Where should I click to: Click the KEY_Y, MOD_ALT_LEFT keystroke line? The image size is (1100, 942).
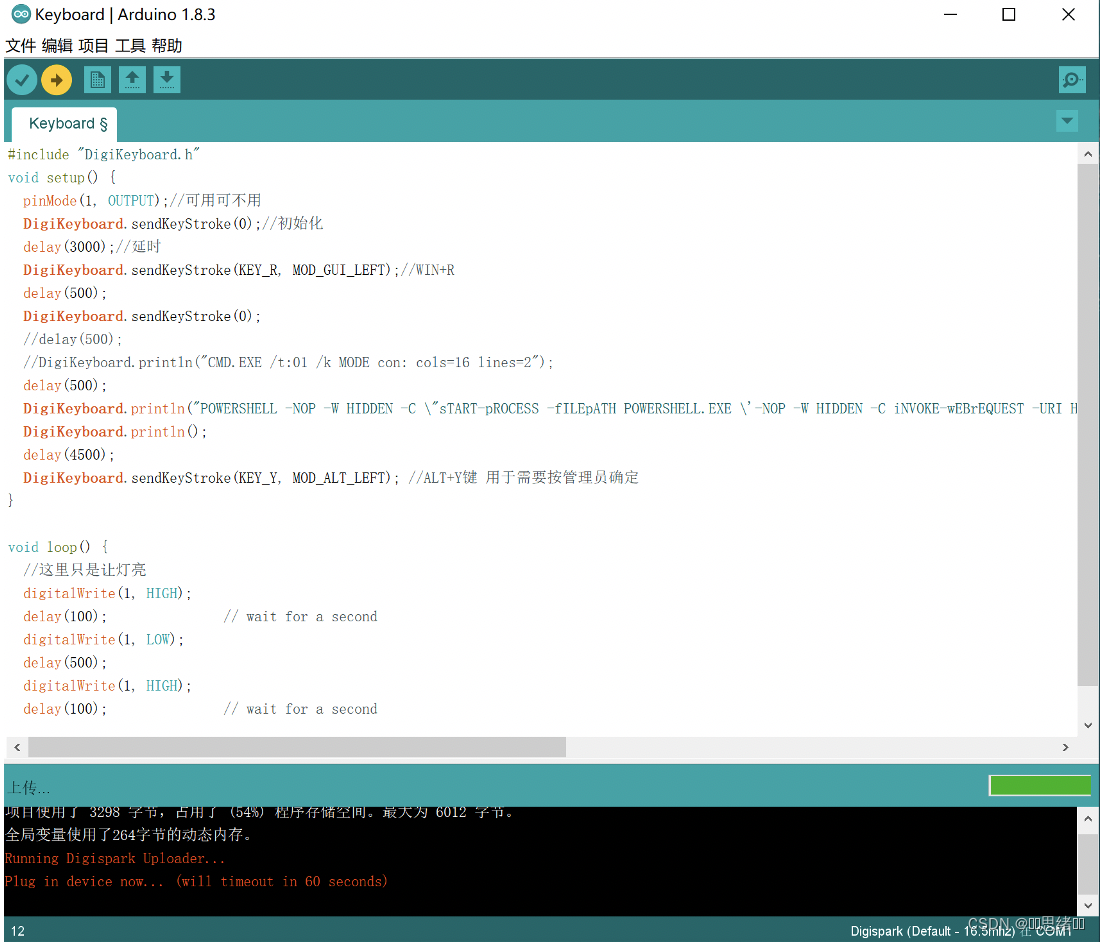(x=330, y=478)
